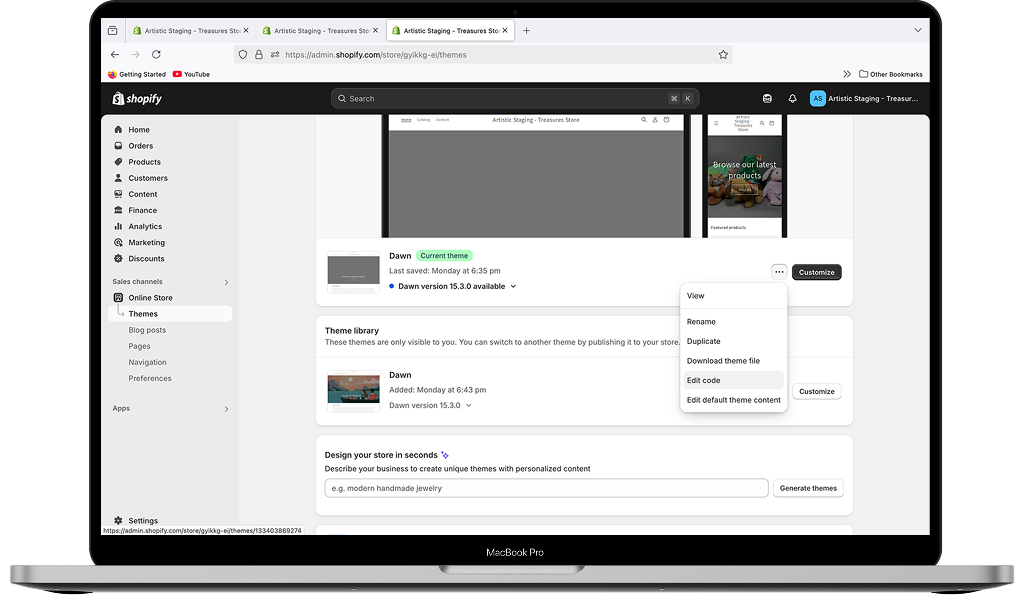Viewport: 1024px width, 598px height.
Task: Focus the Shopify search bar
Action: [x=515, y=99]
